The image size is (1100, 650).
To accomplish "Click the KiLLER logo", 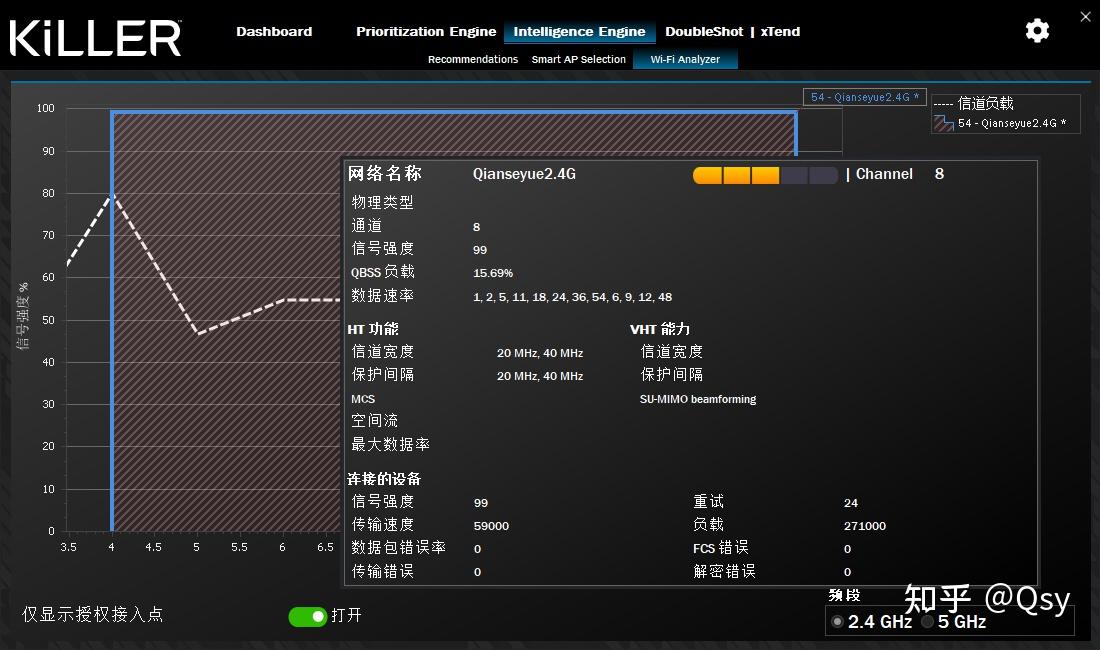I will [x=95, y=37].
